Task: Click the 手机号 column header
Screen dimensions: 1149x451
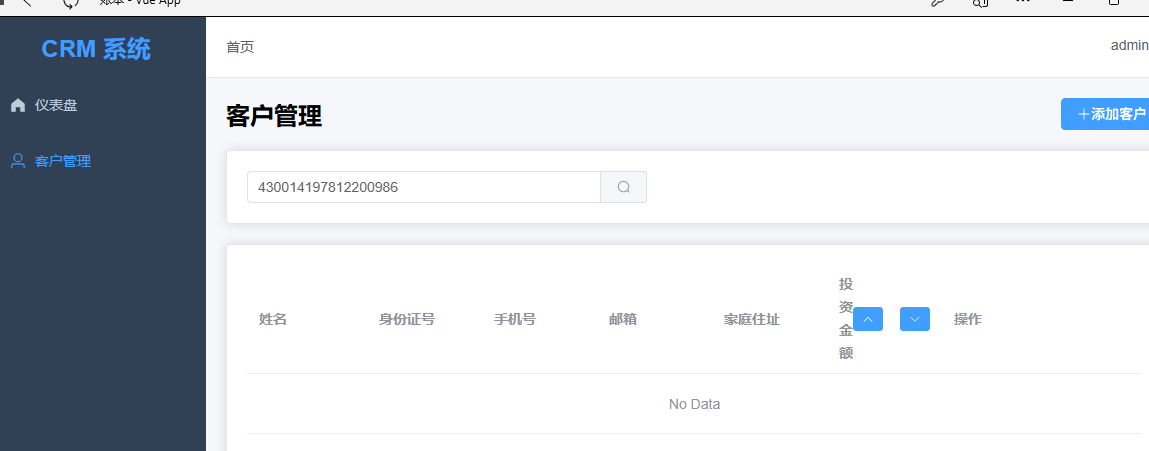Action: 514,320
